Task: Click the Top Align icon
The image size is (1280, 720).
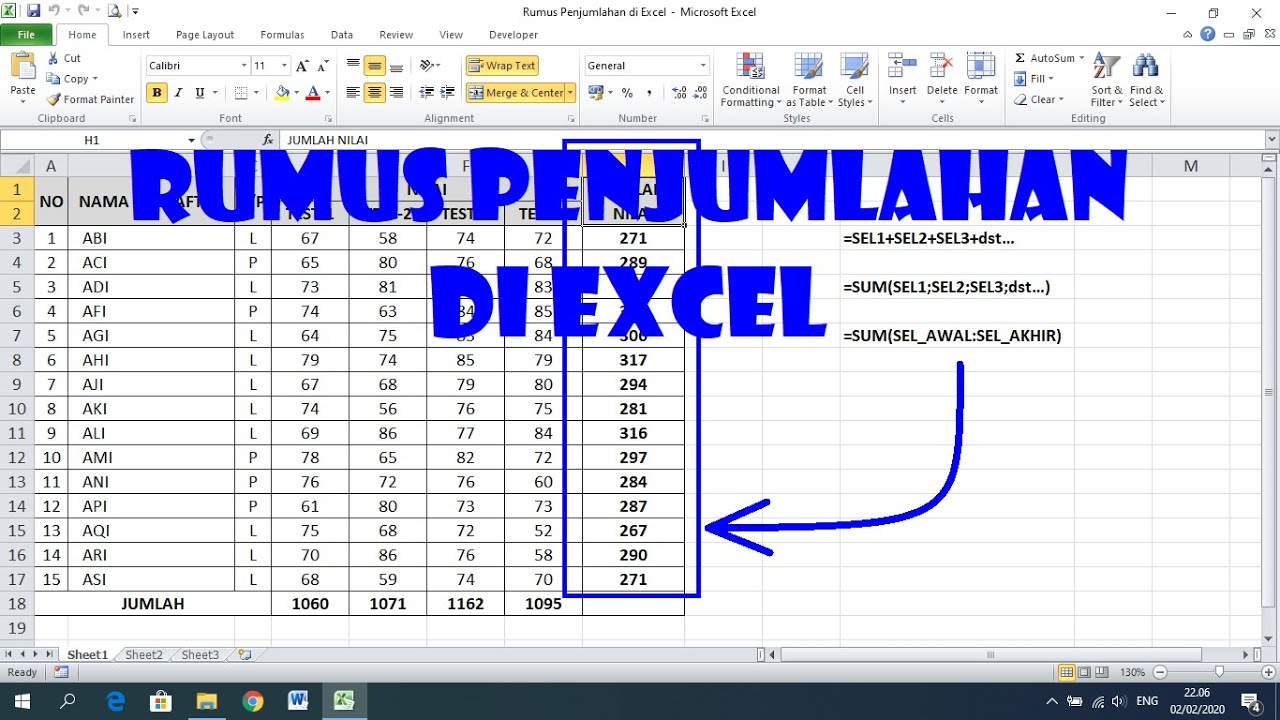Action: 353,65
